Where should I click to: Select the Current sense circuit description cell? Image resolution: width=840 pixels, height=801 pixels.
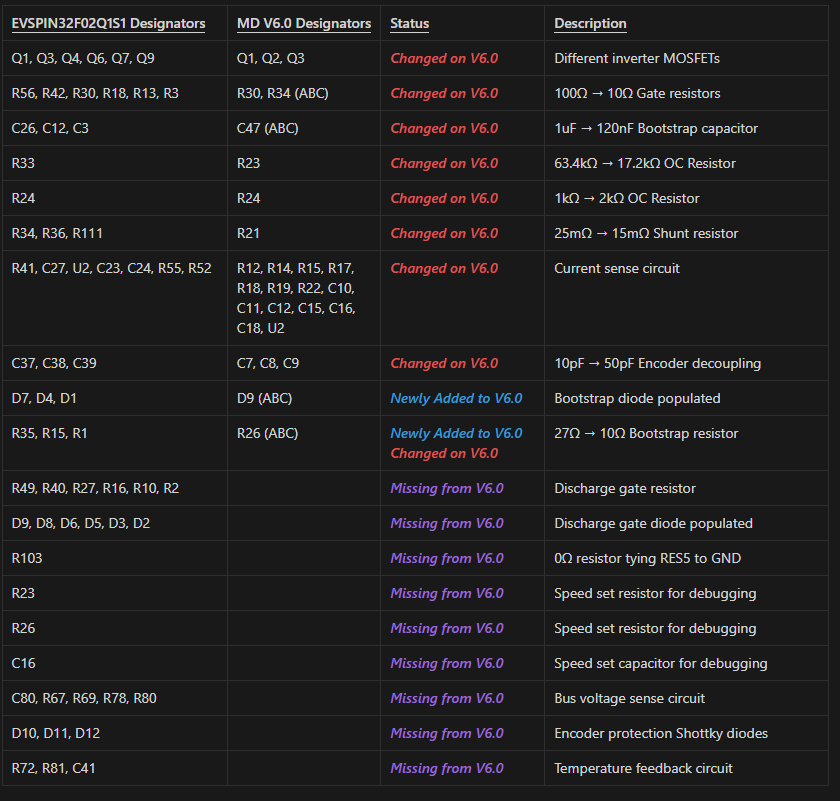(x=614, y=268)
